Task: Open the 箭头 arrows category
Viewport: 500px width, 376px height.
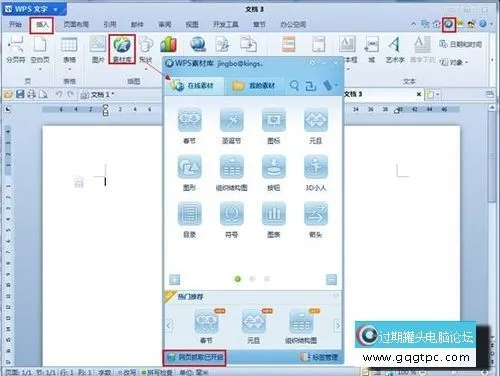Action: coord(316,220)
